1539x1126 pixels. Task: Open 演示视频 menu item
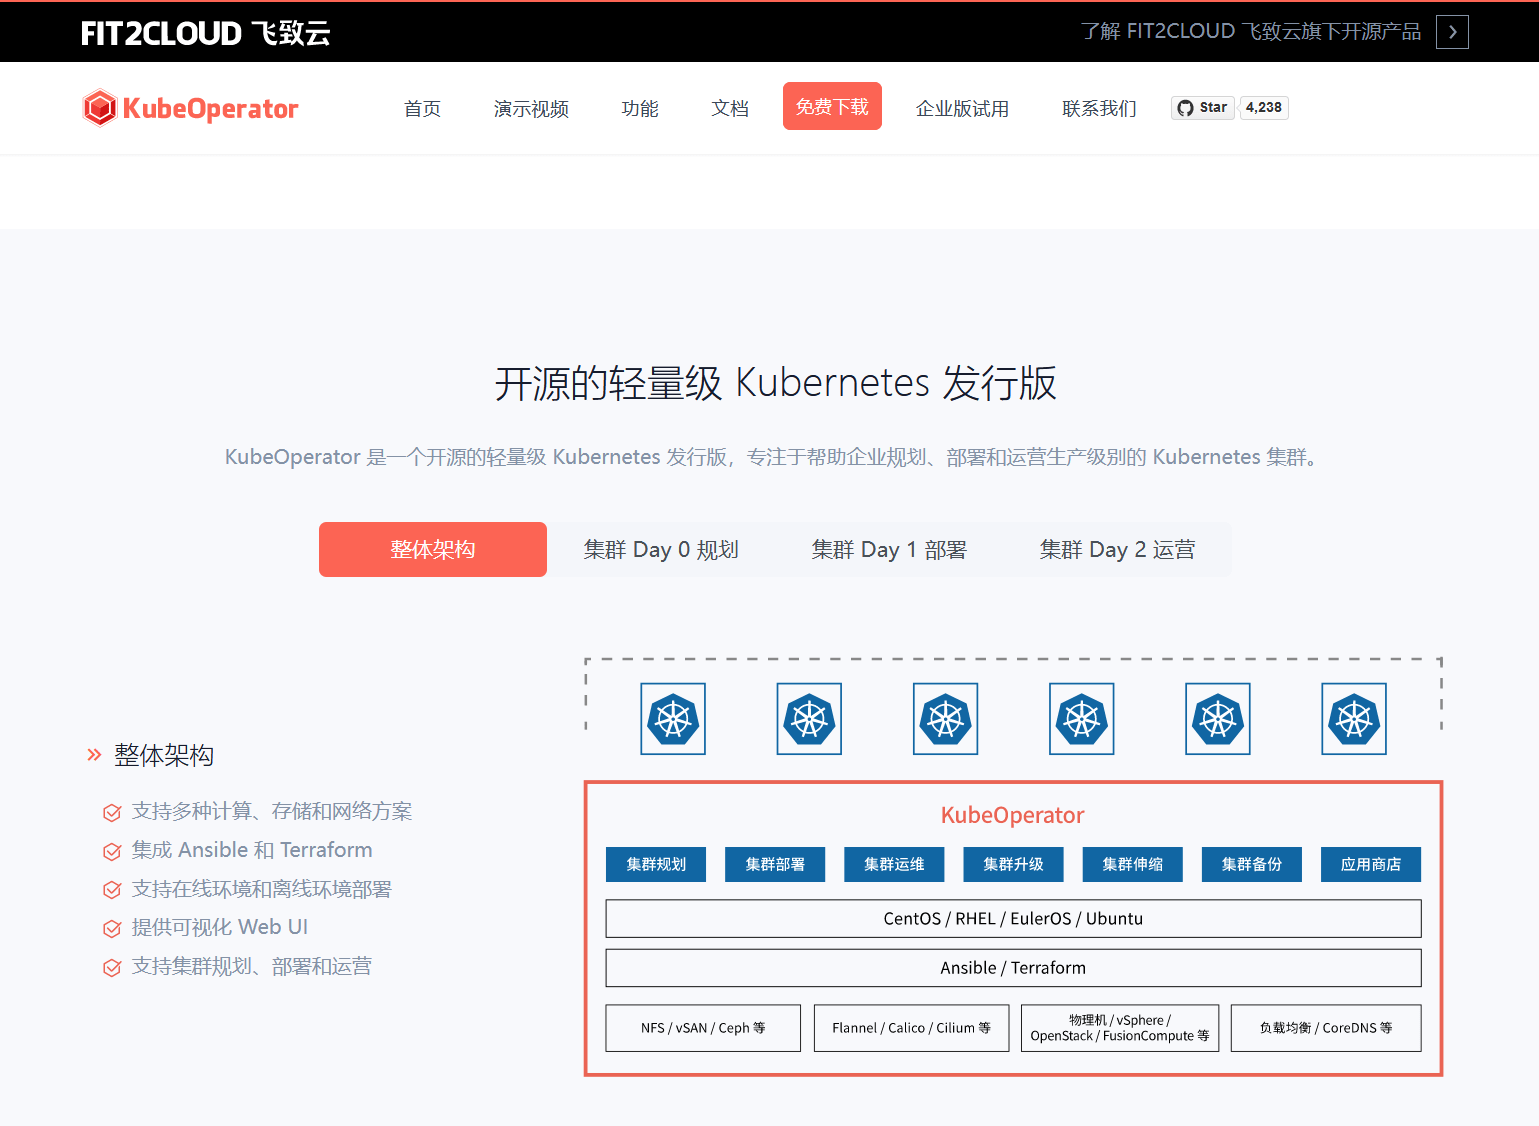(531, 108)
